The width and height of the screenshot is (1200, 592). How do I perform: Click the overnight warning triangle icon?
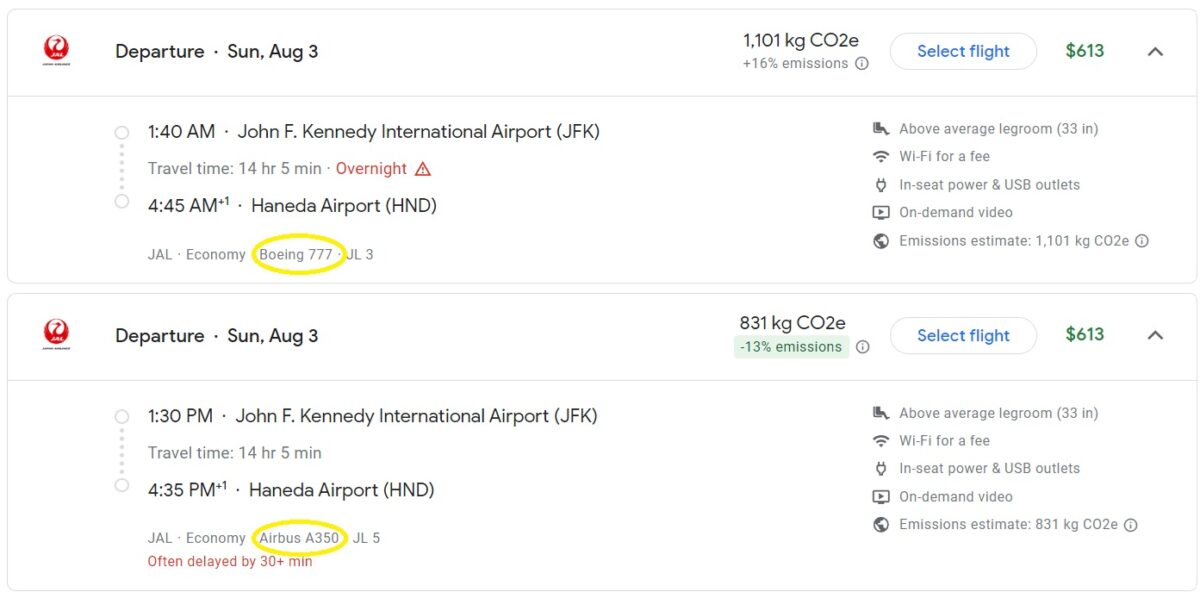424,168
